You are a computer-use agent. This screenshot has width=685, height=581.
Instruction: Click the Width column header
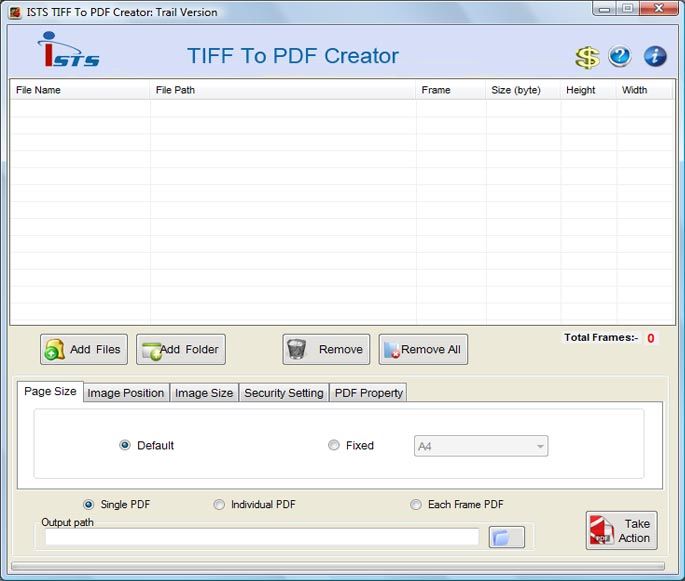(x=644, y=90)
